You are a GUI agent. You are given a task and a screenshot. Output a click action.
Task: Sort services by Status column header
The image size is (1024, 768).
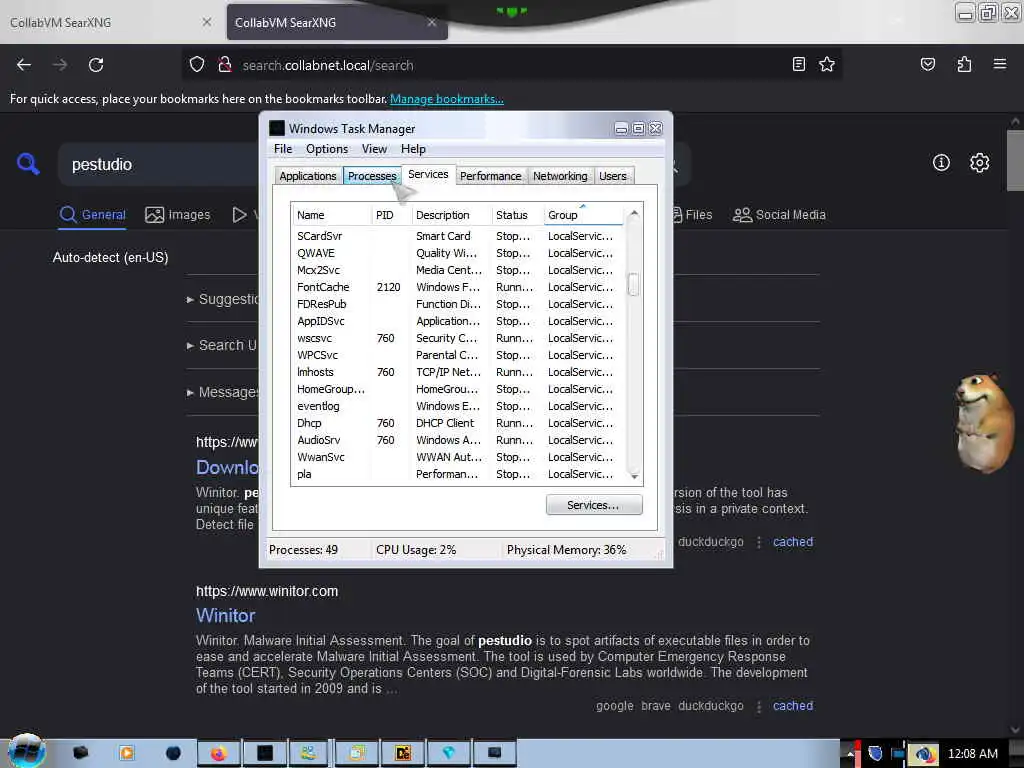(517, 215)
